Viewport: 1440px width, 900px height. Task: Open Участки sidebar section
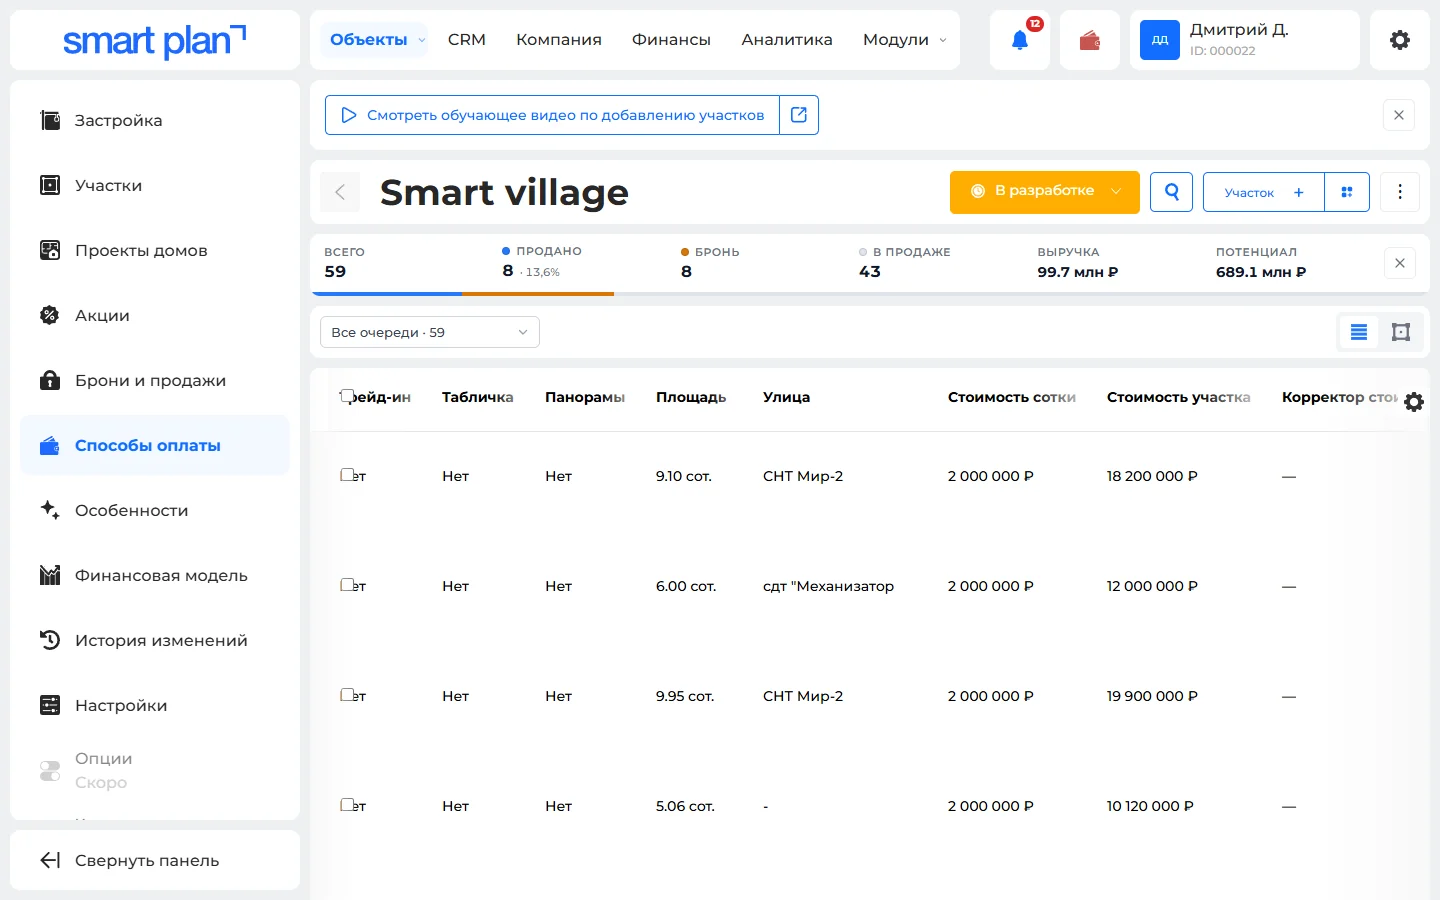(x=155, y=185)
